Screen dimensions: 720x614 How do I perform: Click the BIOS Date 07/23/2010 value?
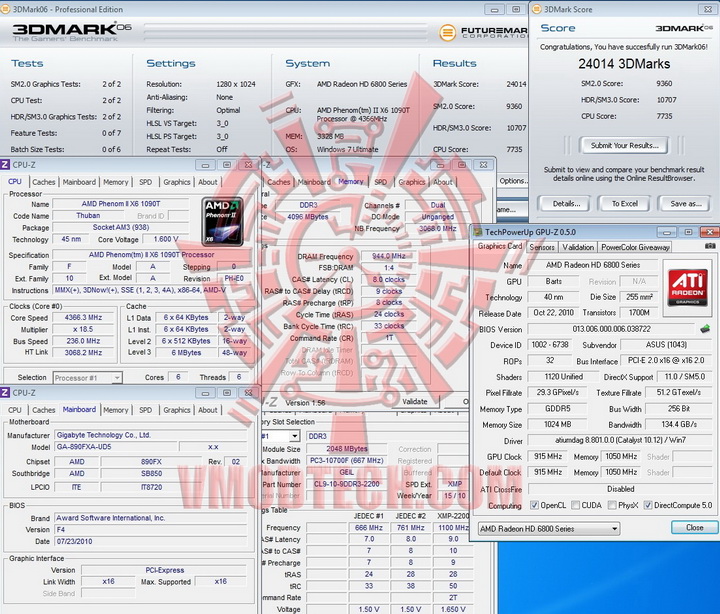(x=151, y=541)
